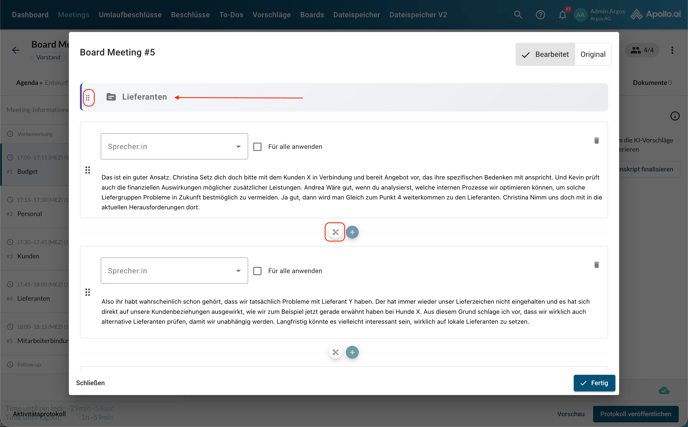The width and height of the screenshot is (688, 427).
Task: Go to the Dashboard tab
Action: (30, 15)
